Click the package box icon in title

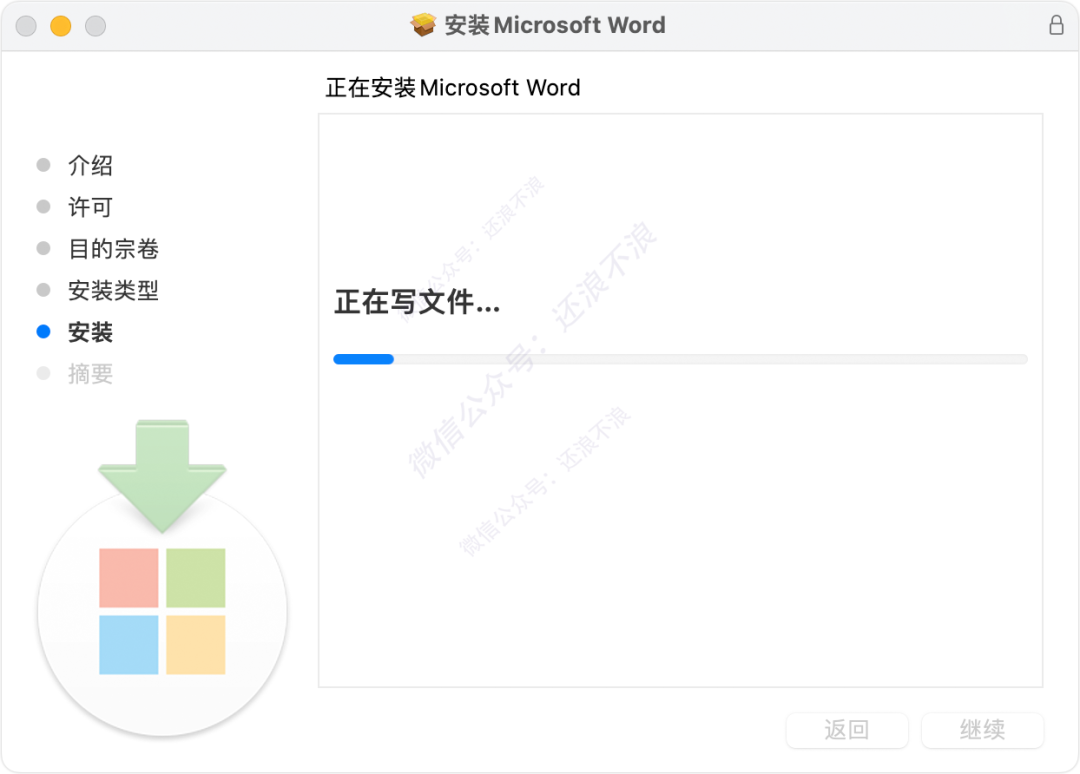[423, 25]
